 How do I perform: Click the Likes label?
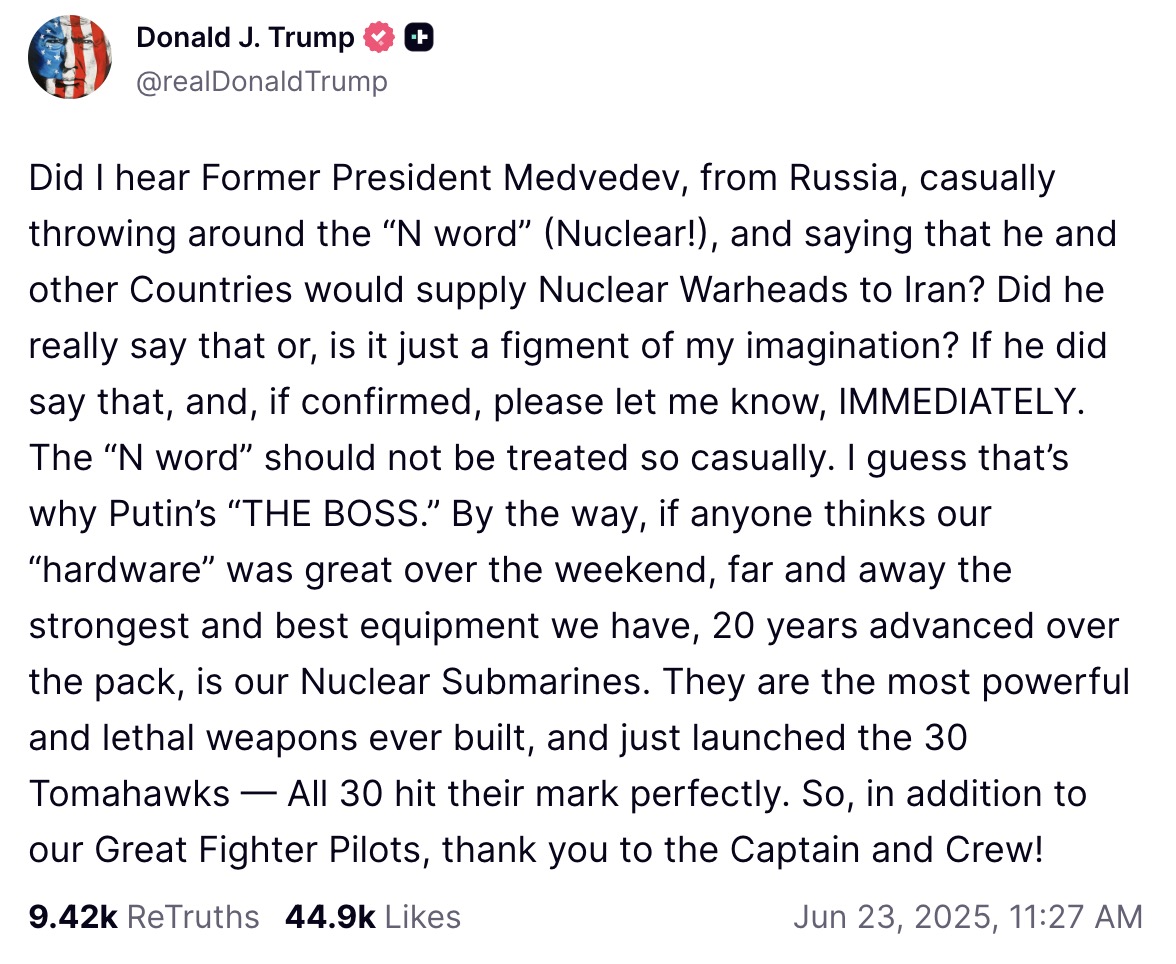[423, 916]
